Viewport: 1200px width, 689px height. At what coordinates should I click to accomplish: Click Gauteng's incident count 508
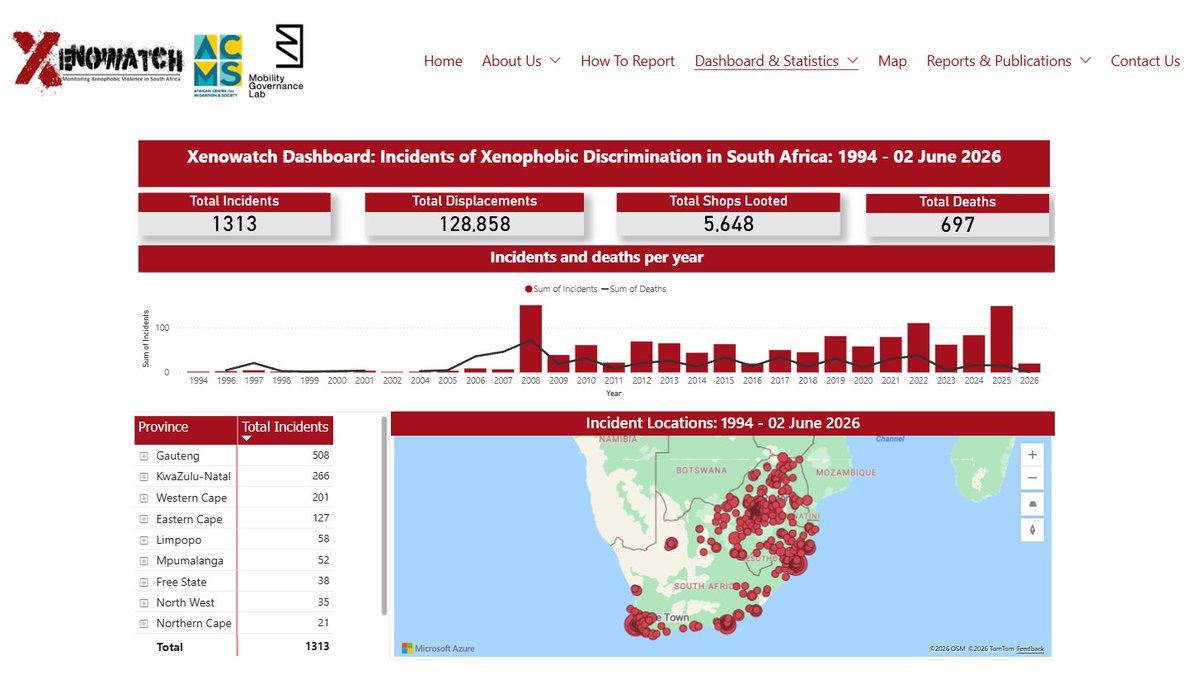[x=320, y=456]
